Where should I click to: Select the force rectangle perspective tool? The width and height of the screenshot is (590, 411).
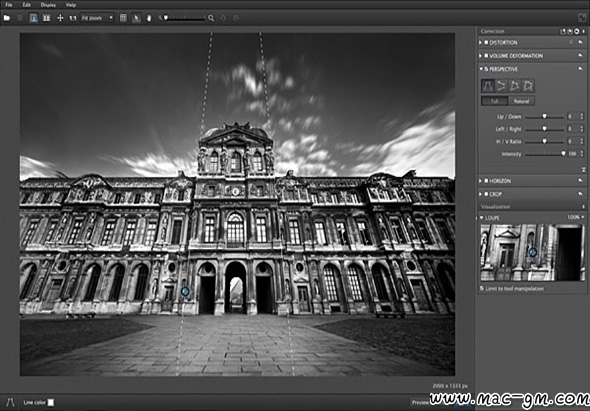click(514, 86)
